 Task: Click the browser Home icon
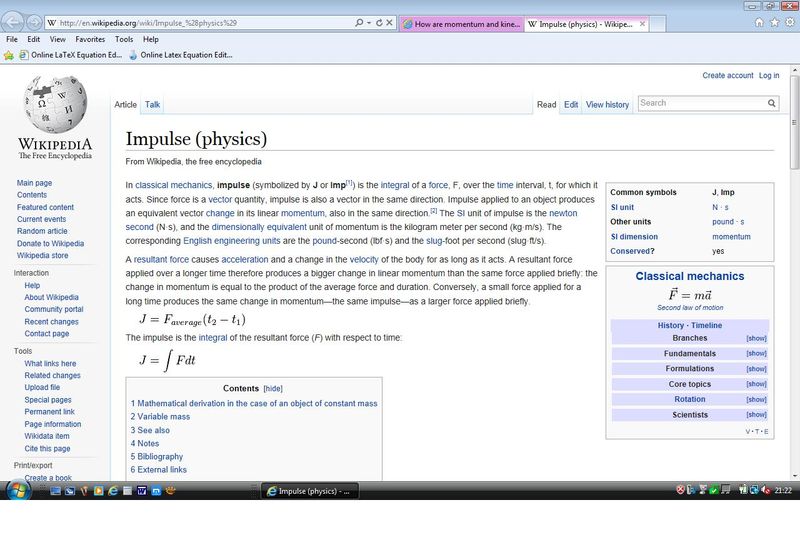pos(759,22)
